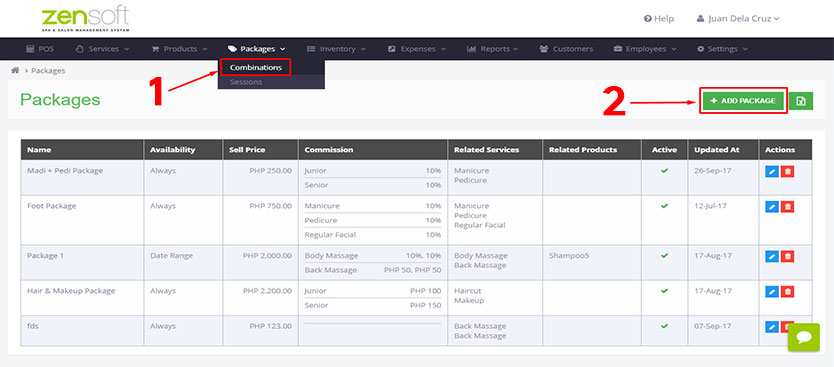This screenshot has width=834, height=367.
Task: Click 'PHP 123.00' sell price
Action: coord(270,326)
